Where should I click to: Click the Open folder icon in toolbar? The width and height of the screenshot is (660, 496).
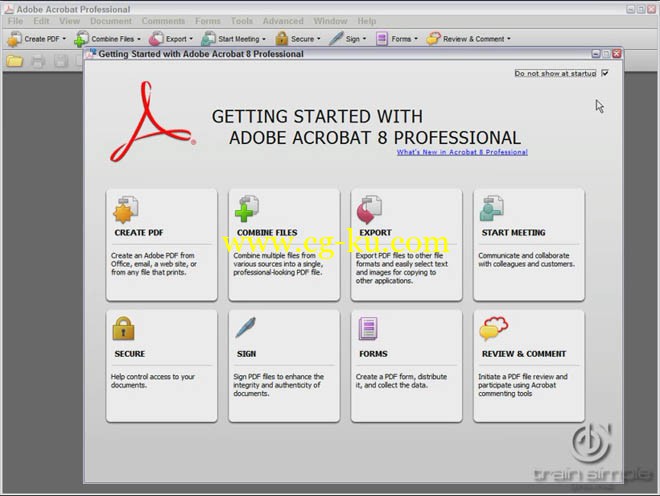[14, 61]
